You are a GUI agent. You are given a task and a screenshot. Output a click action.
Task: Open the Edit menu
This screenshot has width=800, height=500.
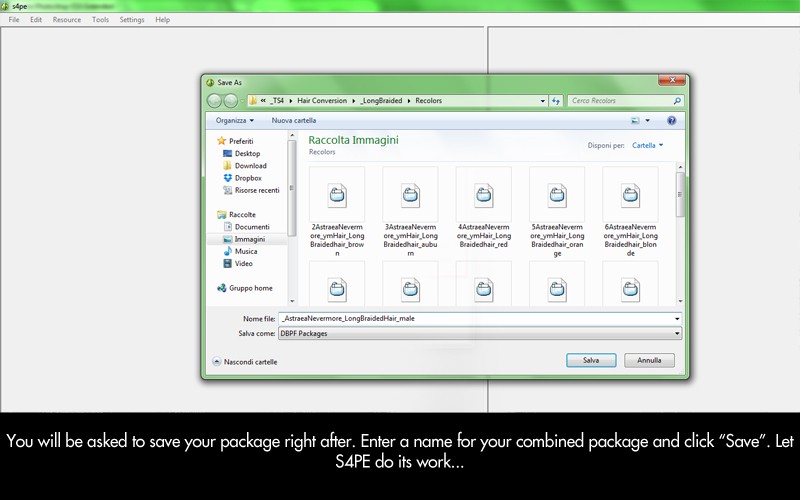click(36, 19)
